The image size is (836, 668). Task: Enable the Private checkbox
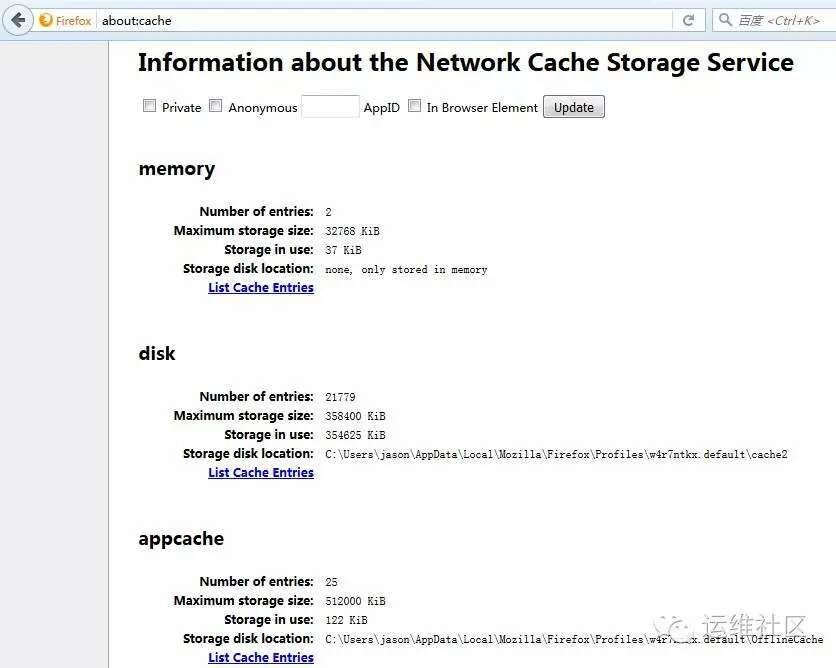[x=149, y=106]
